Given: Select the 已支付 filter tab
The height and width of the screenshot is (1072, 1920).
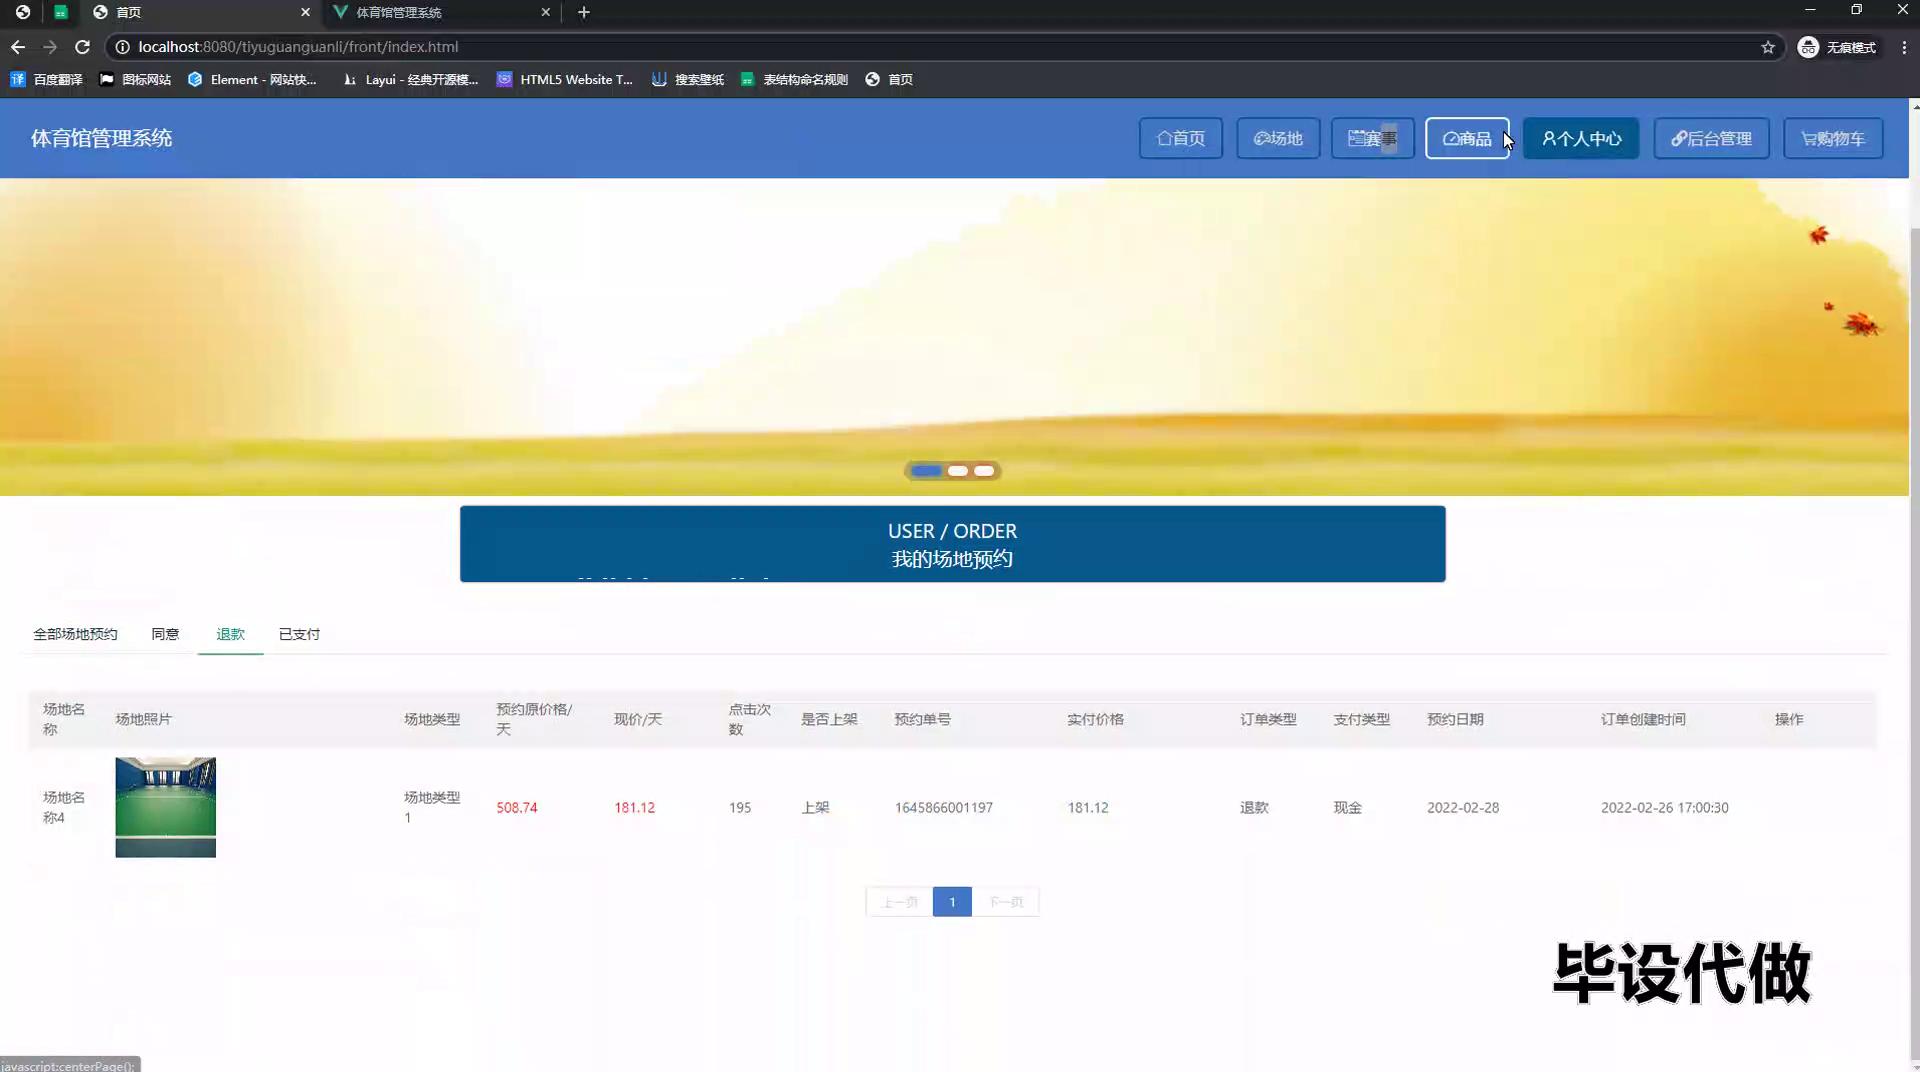Looking at the screenshot, I should (x=299, y=634).
